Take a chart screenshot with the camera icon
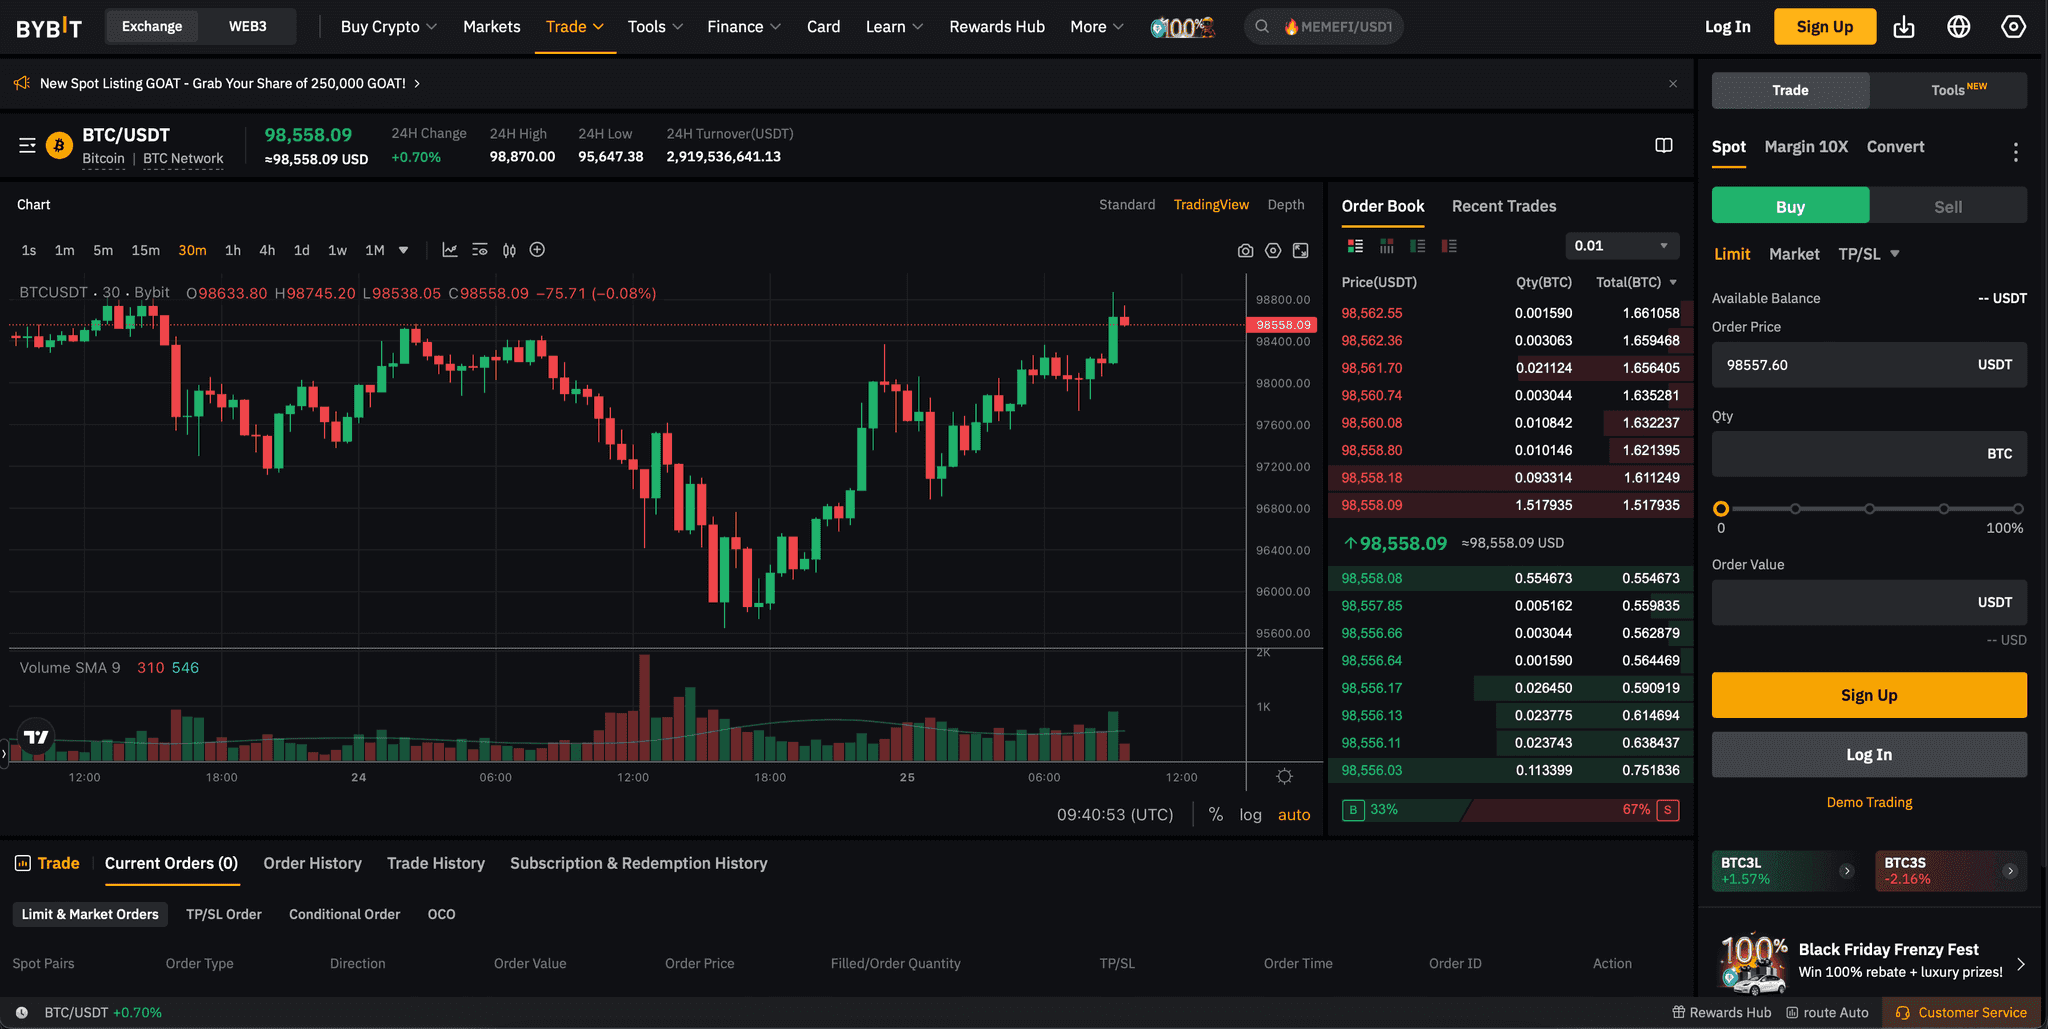This screenshot has width=2048, height=1029. coord(1245,250)
